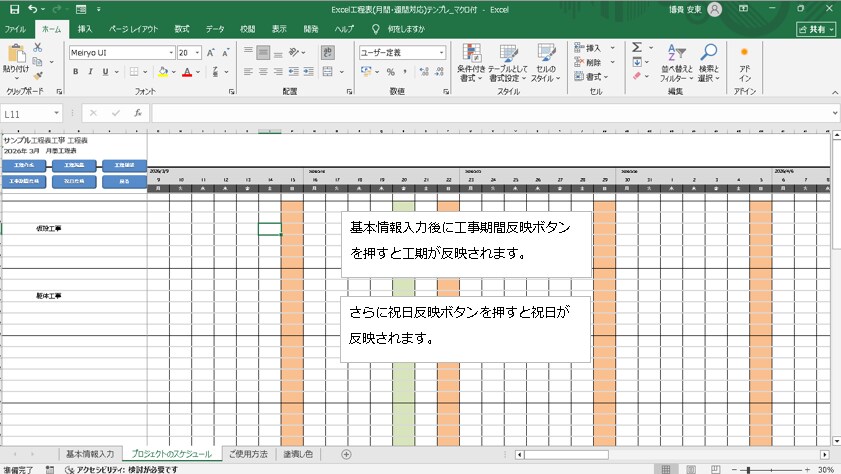
Task: Expand the Merge and Center dropdown arrow
Action: [342, 71]
